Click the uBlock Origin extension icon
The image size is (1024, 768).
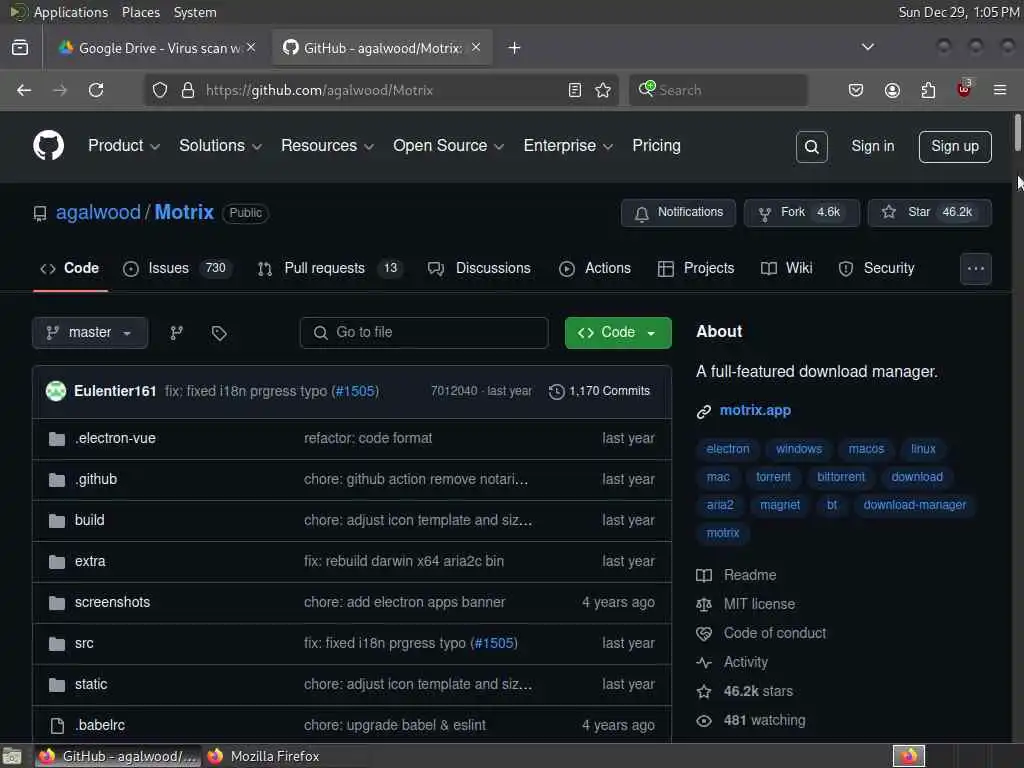(964, 89)
